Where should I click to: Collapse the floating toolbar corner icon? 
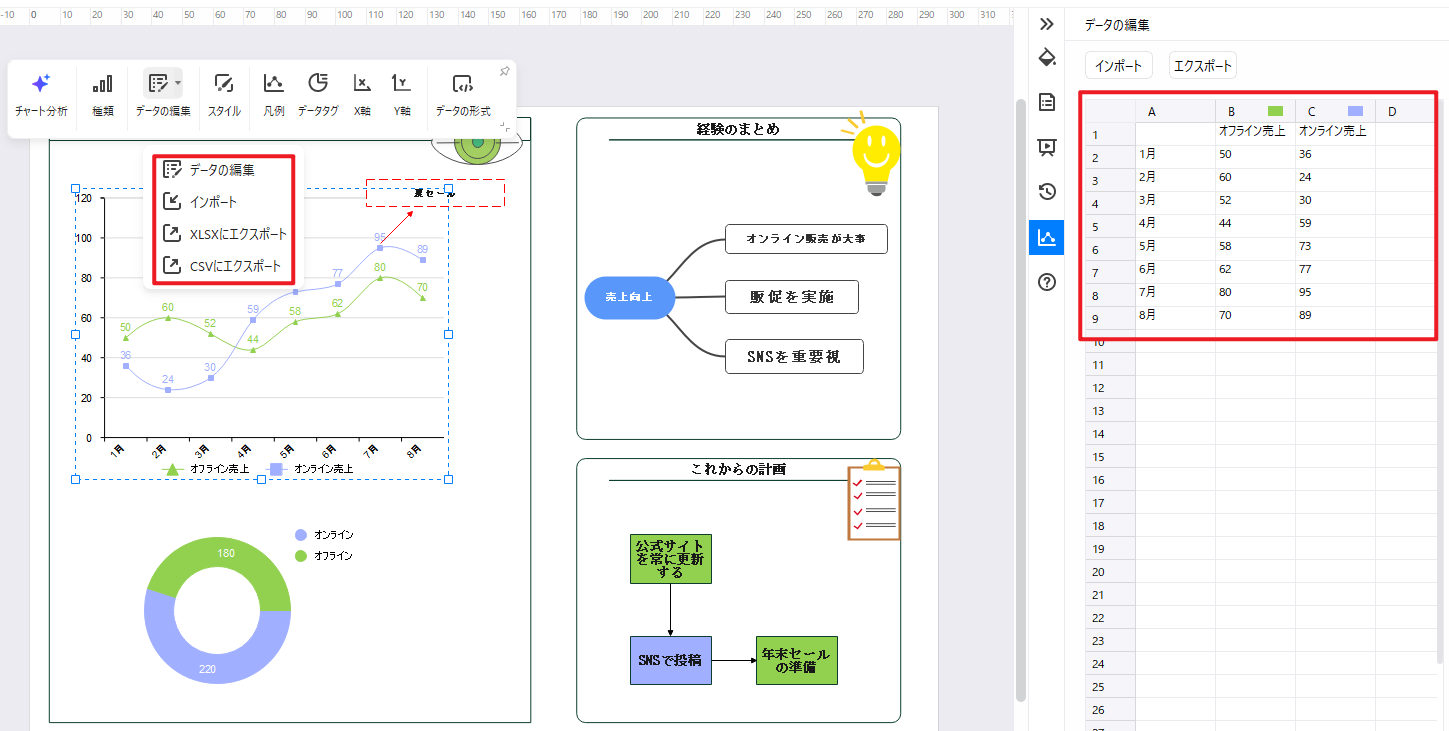pyautogui.click(x=507, y=127)
